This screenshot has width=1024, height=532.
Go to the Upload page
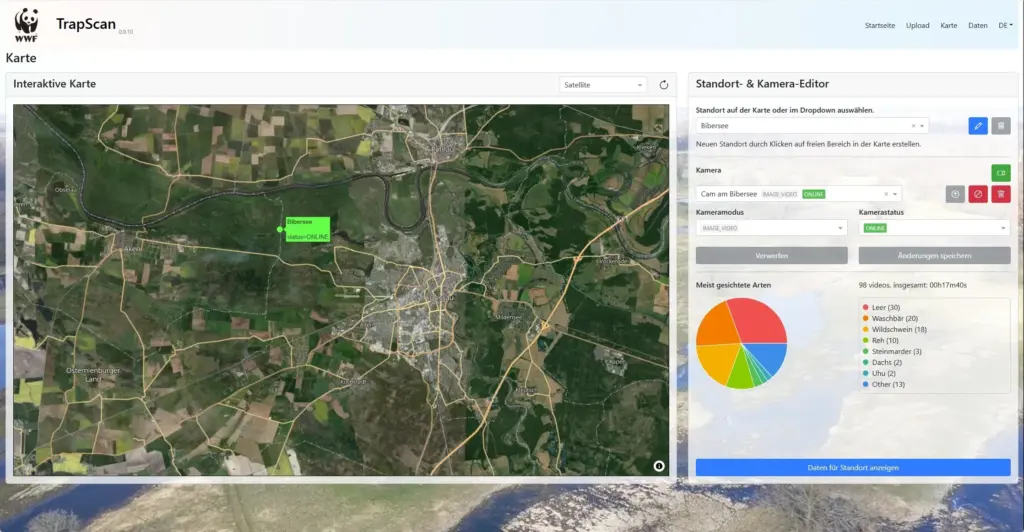[x=917, y=26]
